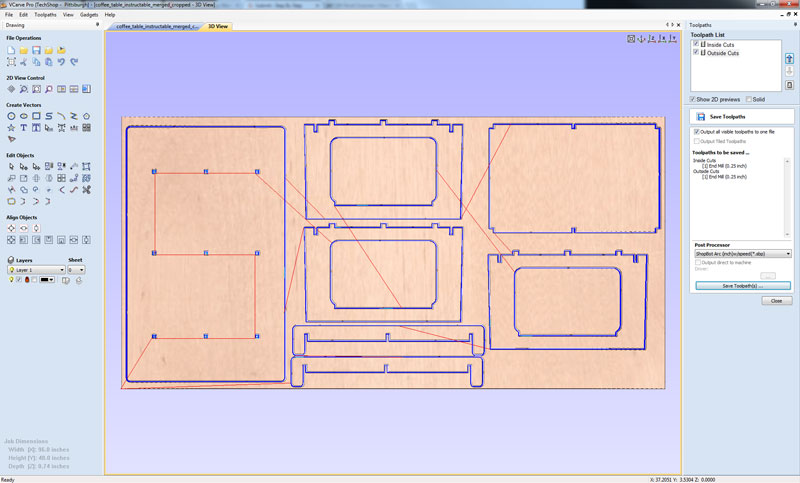800x483 pixels.
Task: Save the current file
Action: coord(36,50)
